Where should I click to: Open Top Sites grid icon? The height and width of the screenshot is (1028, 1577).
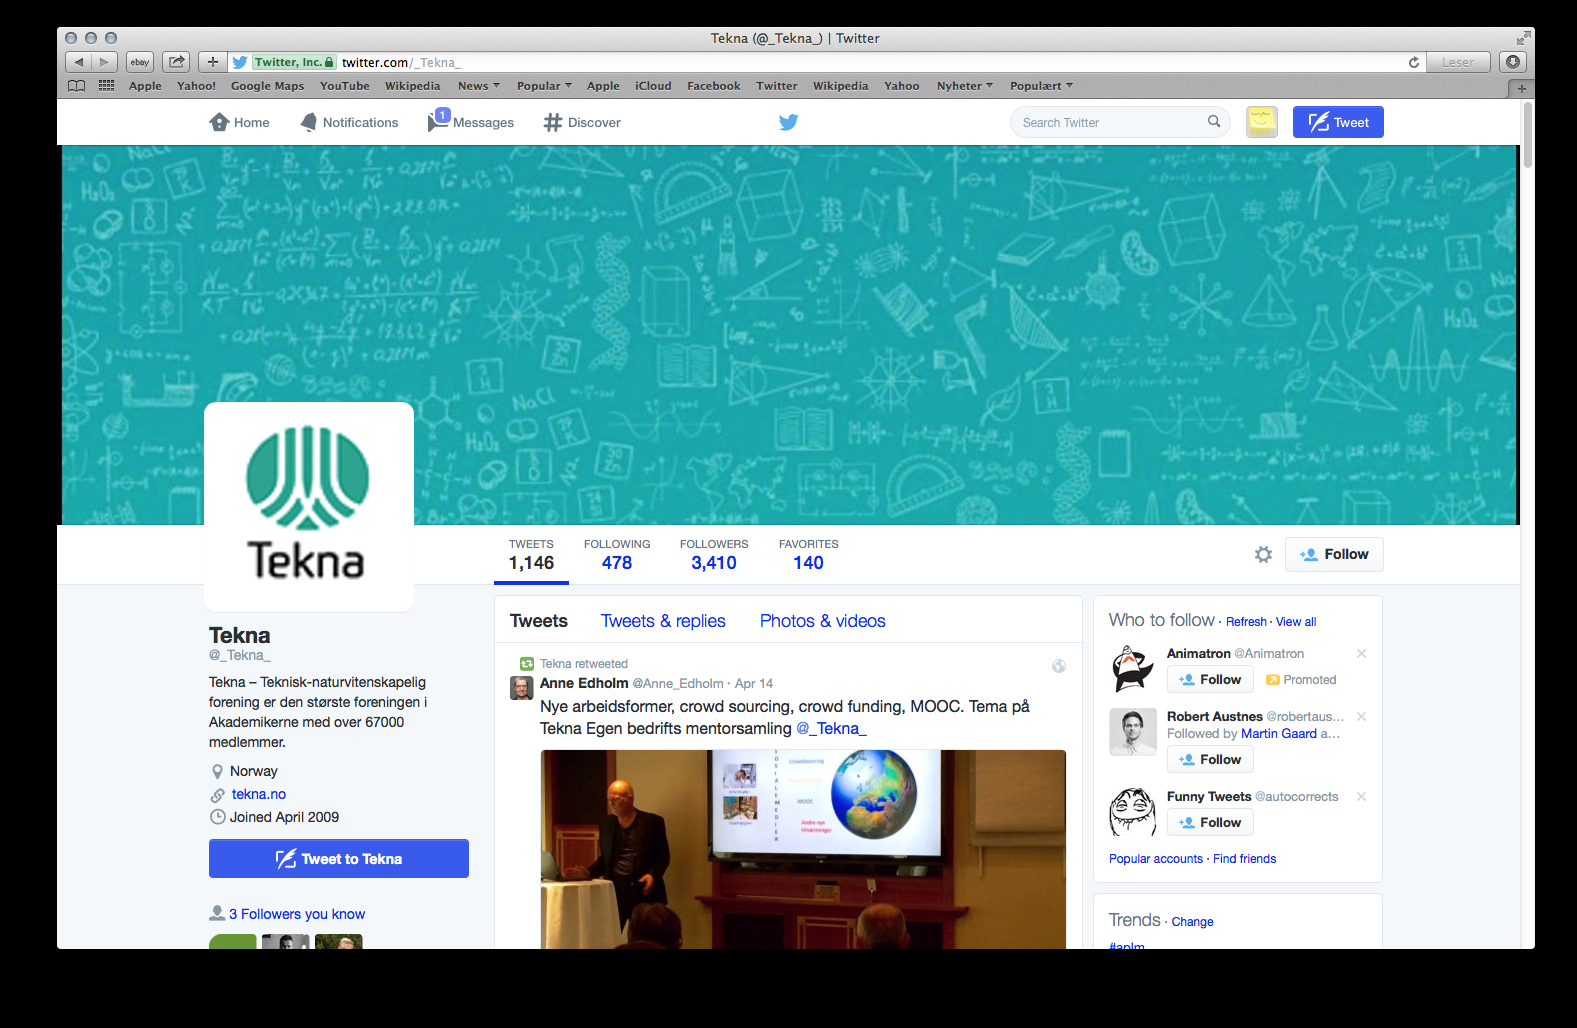point(107,86)
